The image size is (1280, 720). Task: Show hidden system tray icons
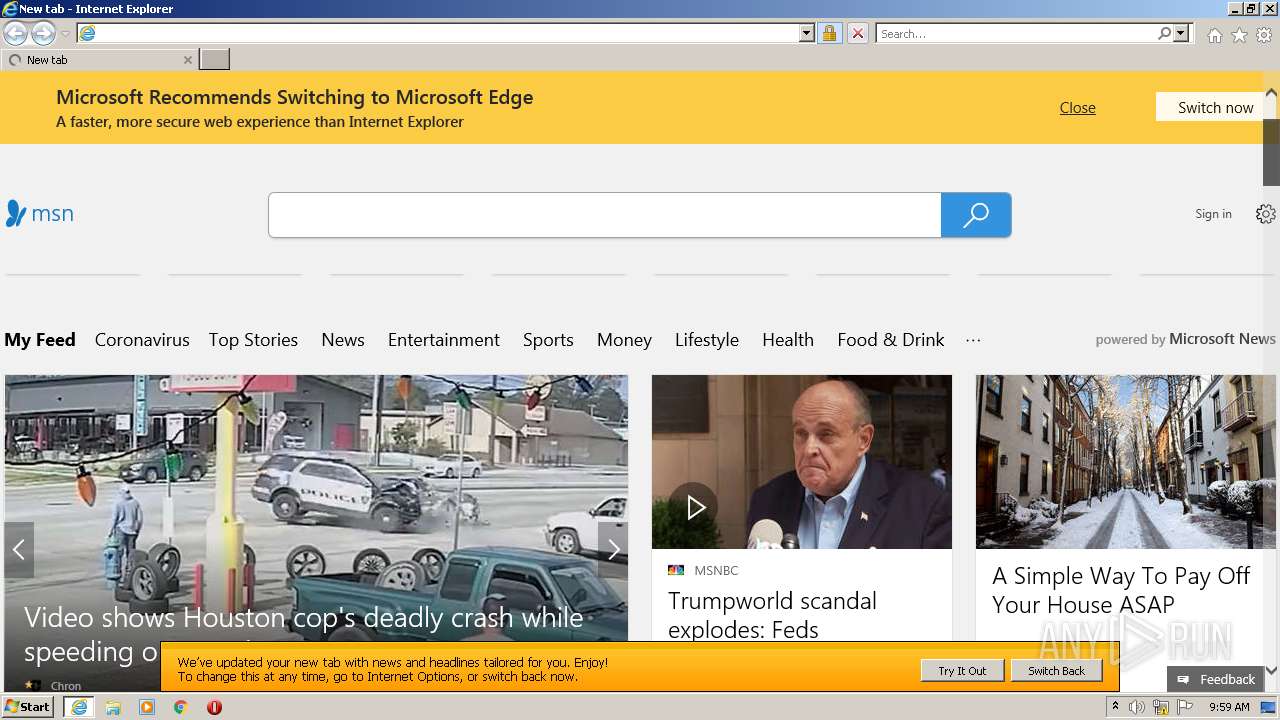1115,707
